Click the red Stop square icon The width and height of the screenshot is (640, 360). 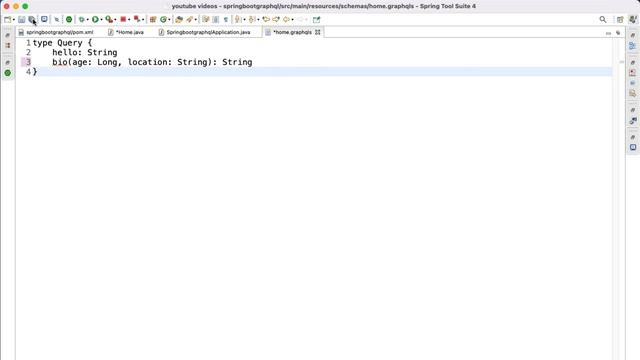[123, 19]
